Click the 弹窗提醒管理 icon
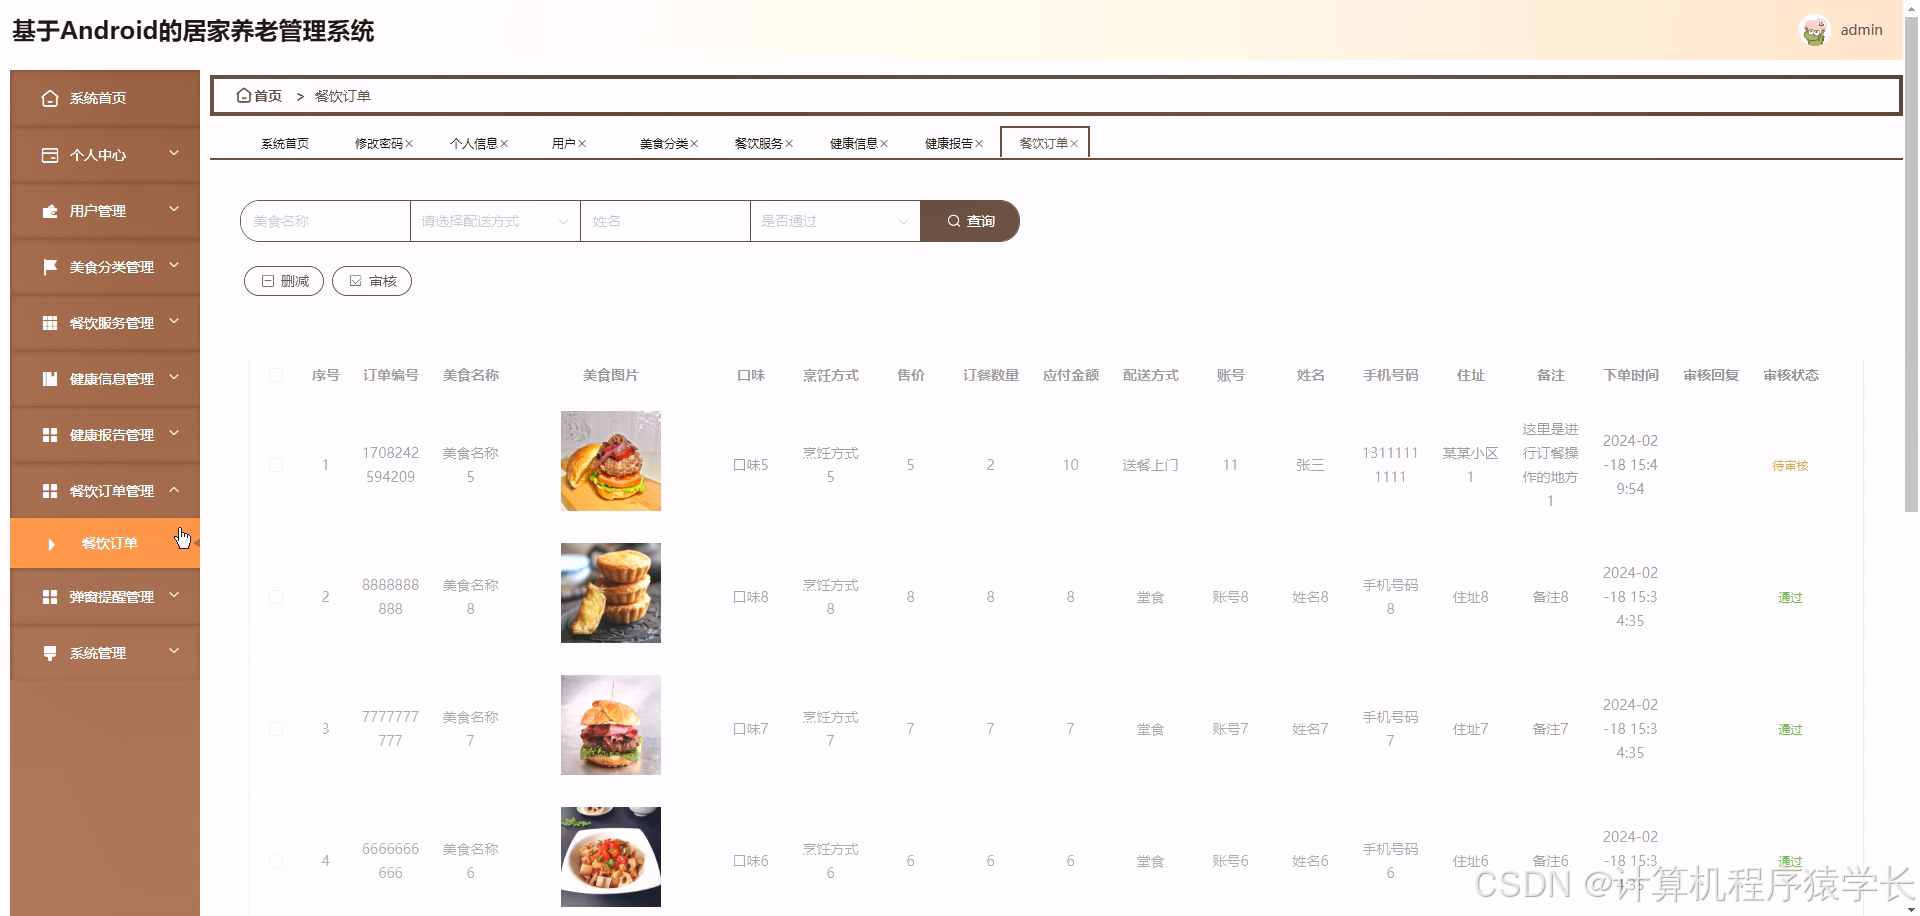Viewport: 1920px width, 916px height. 50,597
